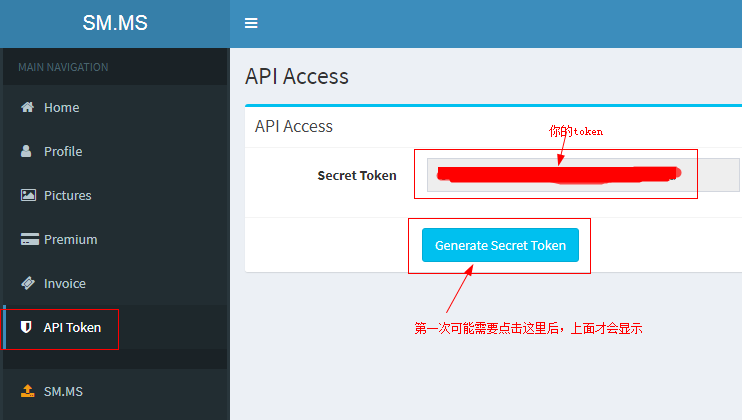Click the API Access page heading
Image resolution: width=742 pixels, height=420 pixels.
tap(297, 76)
